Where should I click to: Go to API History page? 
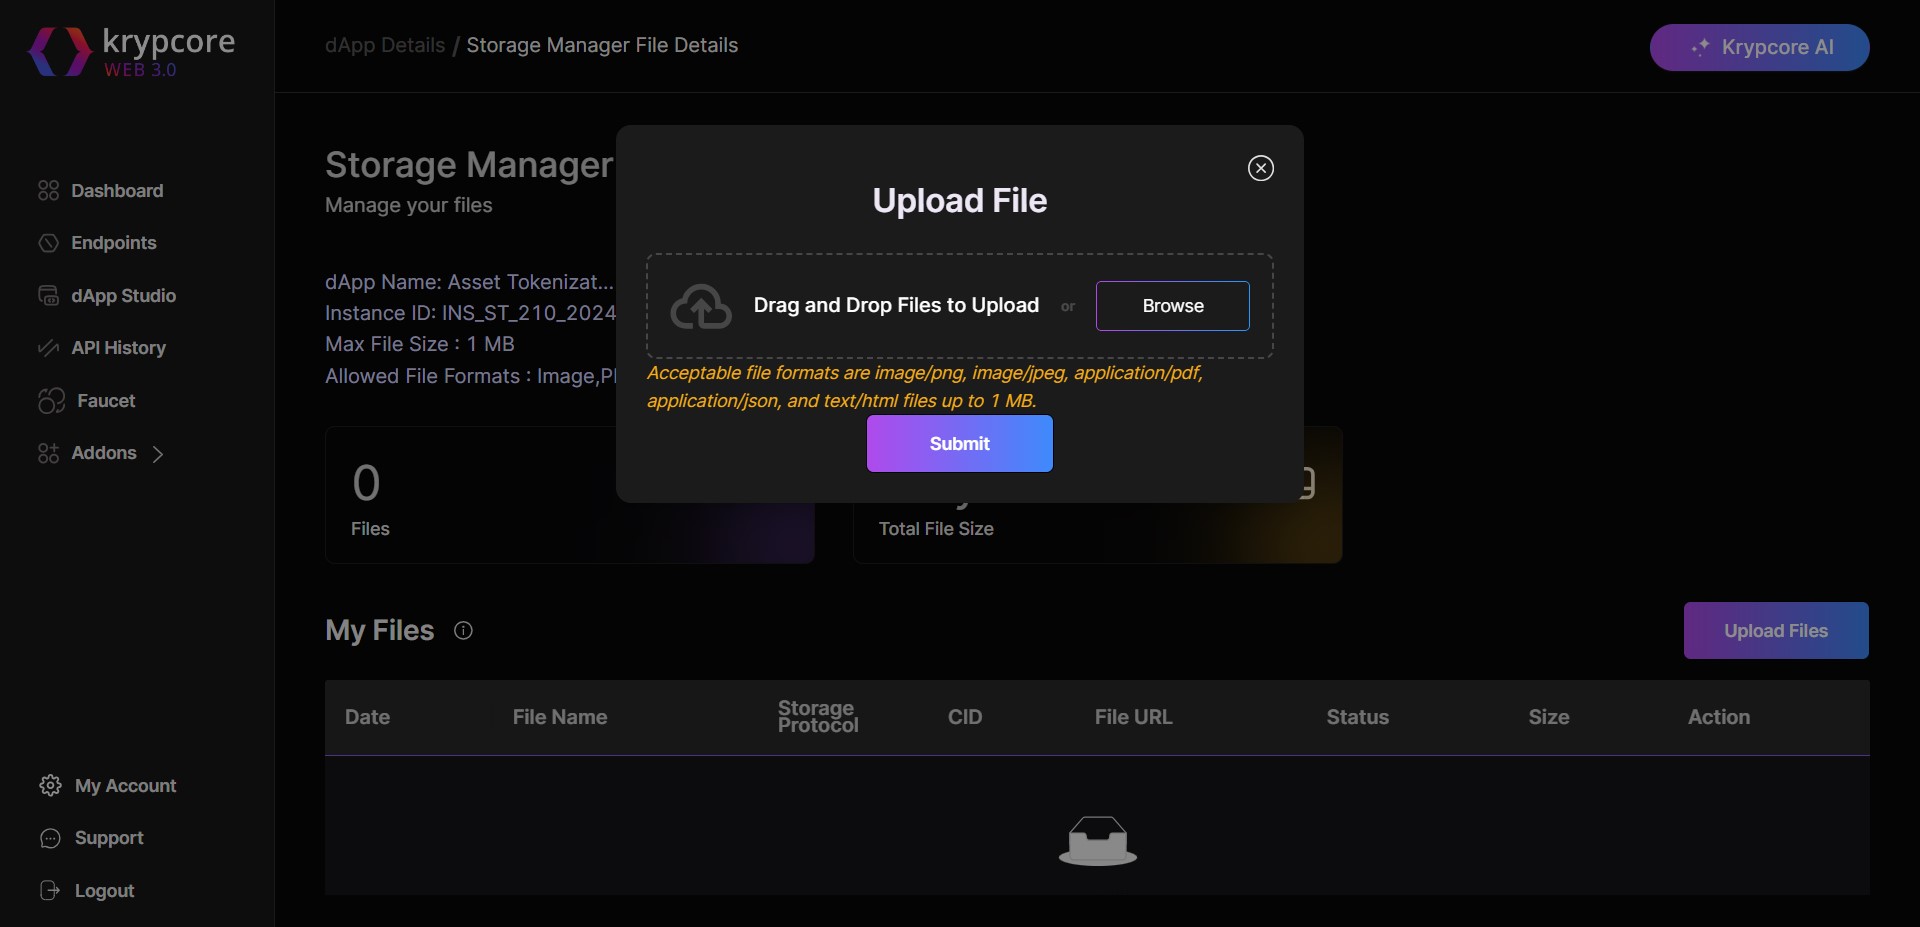(118, 348)
